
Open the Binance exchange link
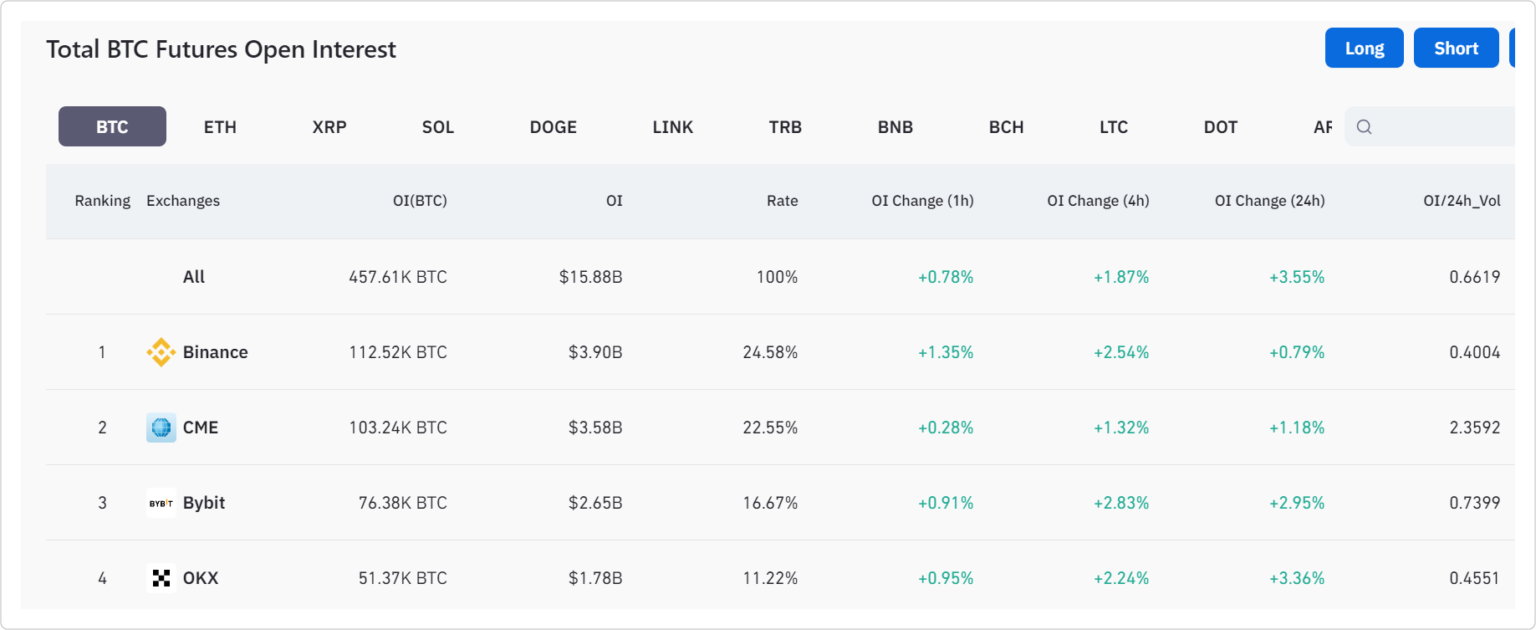point(215,352)
